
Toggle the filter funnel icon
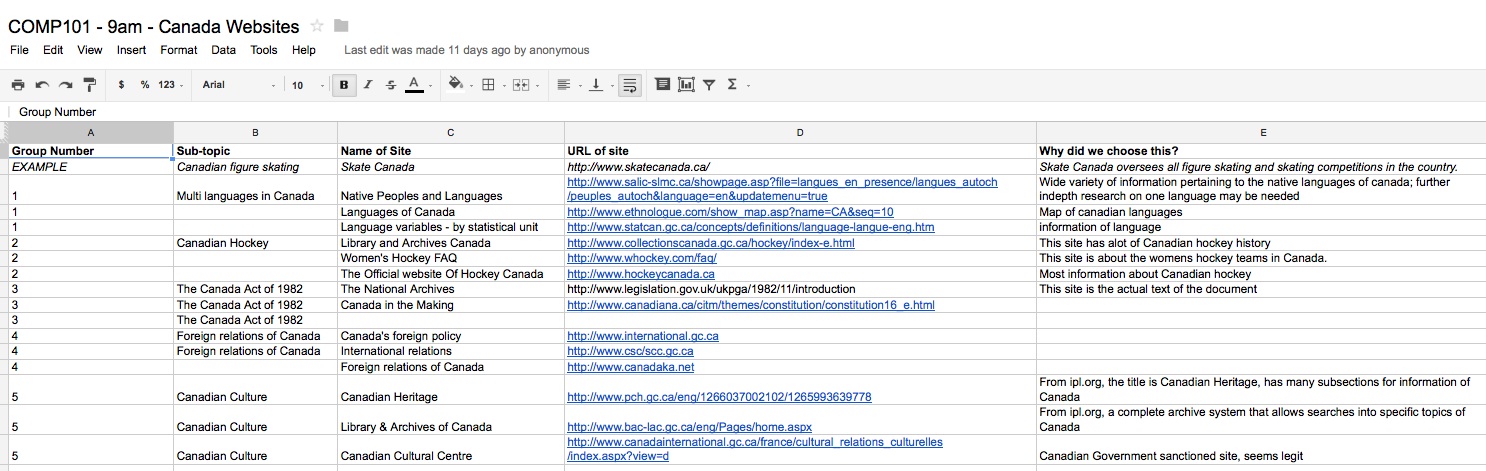click(709, 85)
